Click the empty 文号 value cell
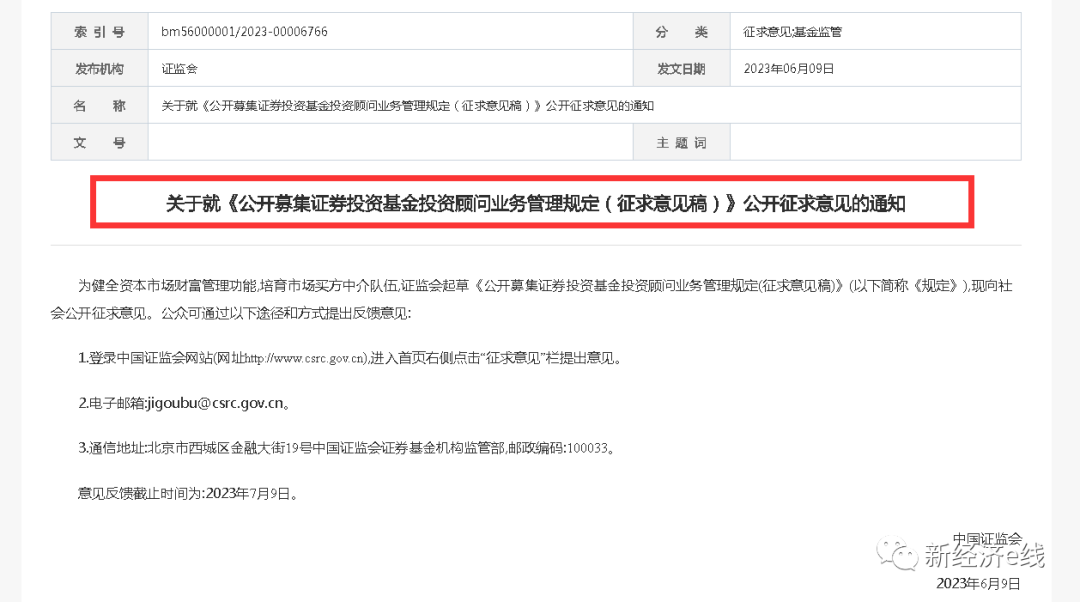 391,143
